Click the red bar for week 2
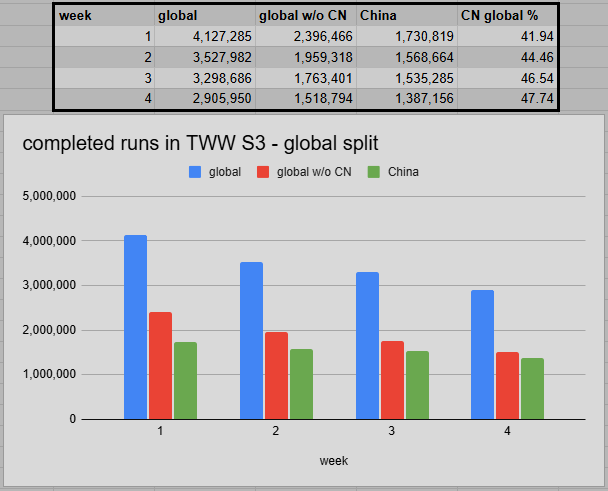Viewport: 608px width, 491px height. click(x=276, y=375)
